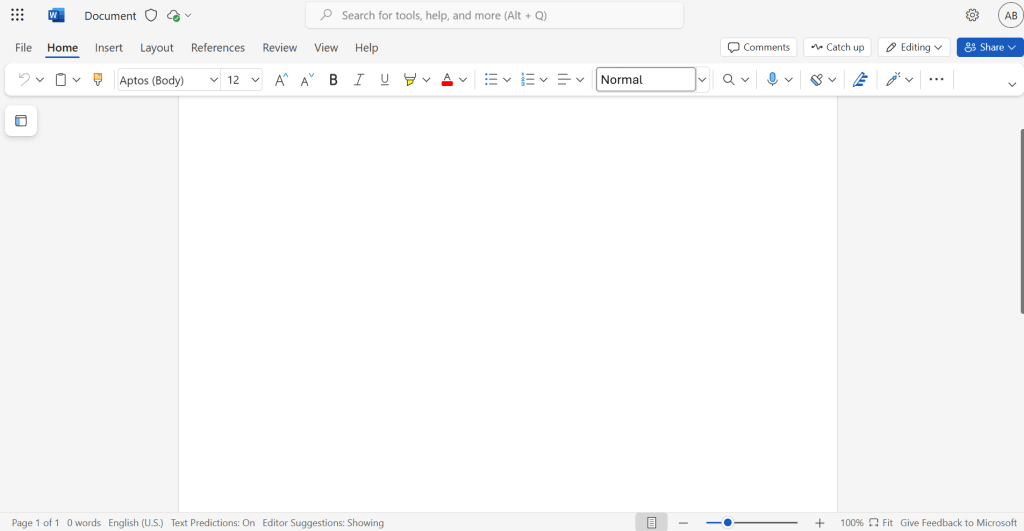Click the Comments button
The width and height of the screenshot is (1024, 531).
coord(758,47)
